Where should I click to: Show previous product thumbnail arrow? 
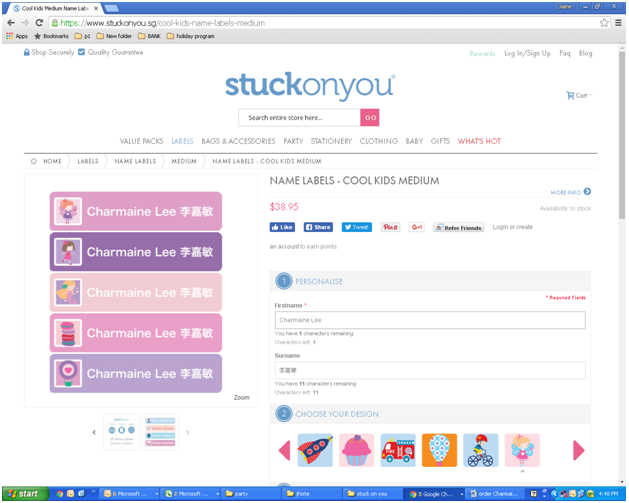(x=94, y=432)
